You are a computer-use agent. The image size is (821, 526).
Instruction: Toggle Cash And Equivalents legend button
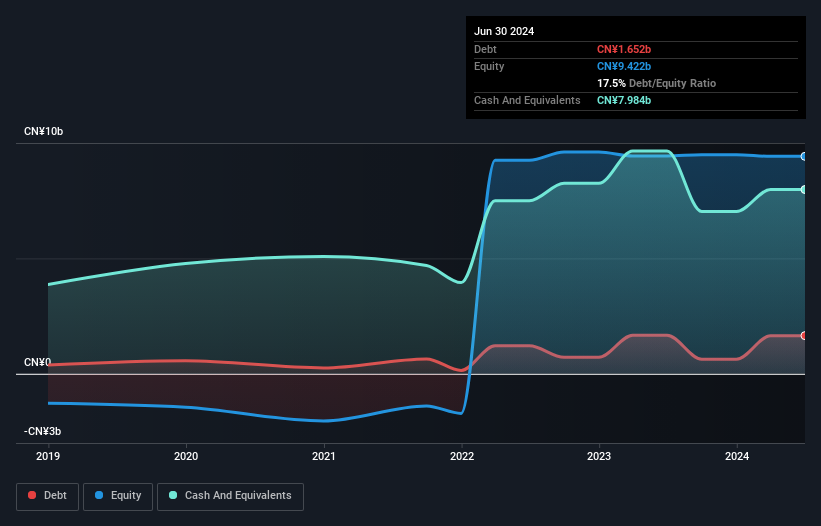click(230, 496)
